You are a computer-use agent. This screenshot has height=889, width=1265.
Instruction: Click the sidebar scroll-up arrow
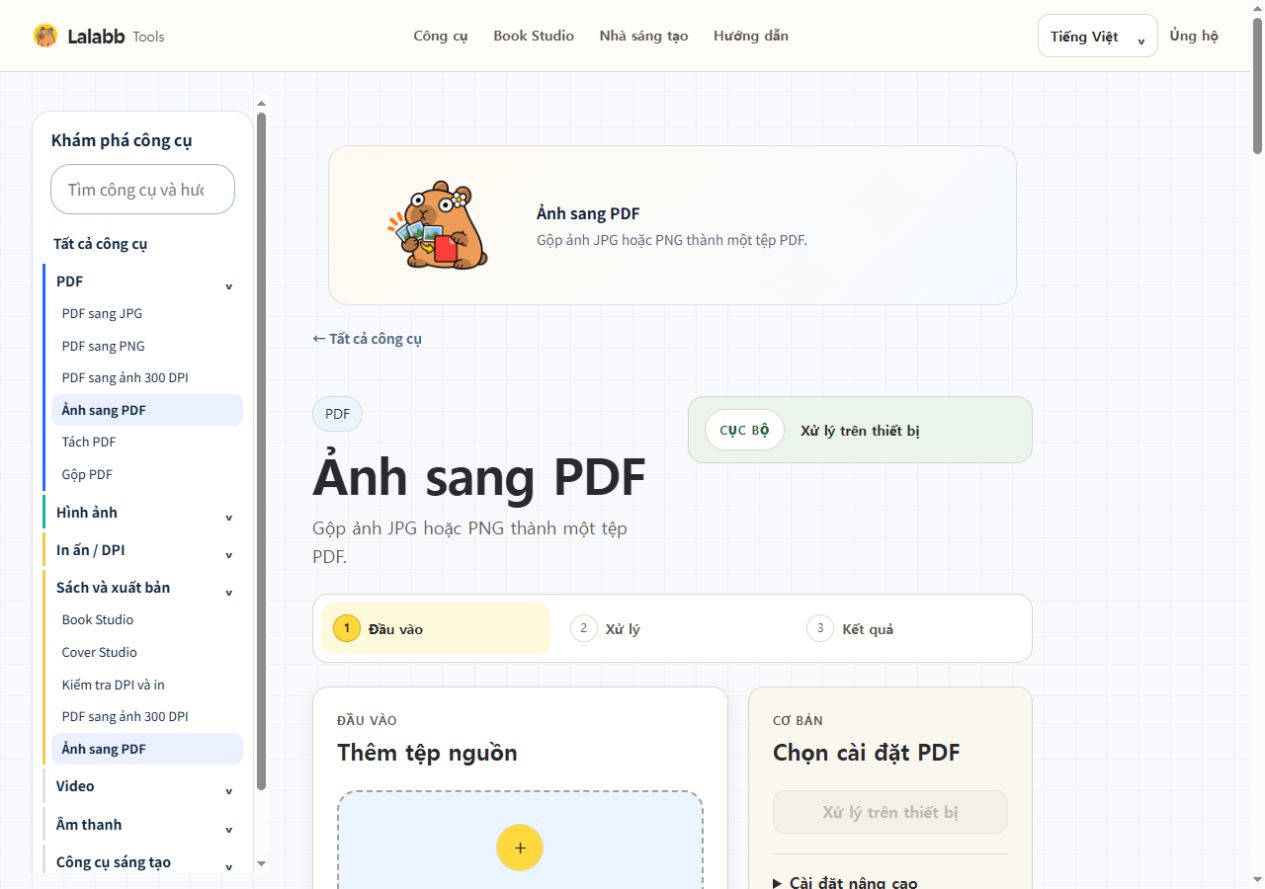coord(262,102)
